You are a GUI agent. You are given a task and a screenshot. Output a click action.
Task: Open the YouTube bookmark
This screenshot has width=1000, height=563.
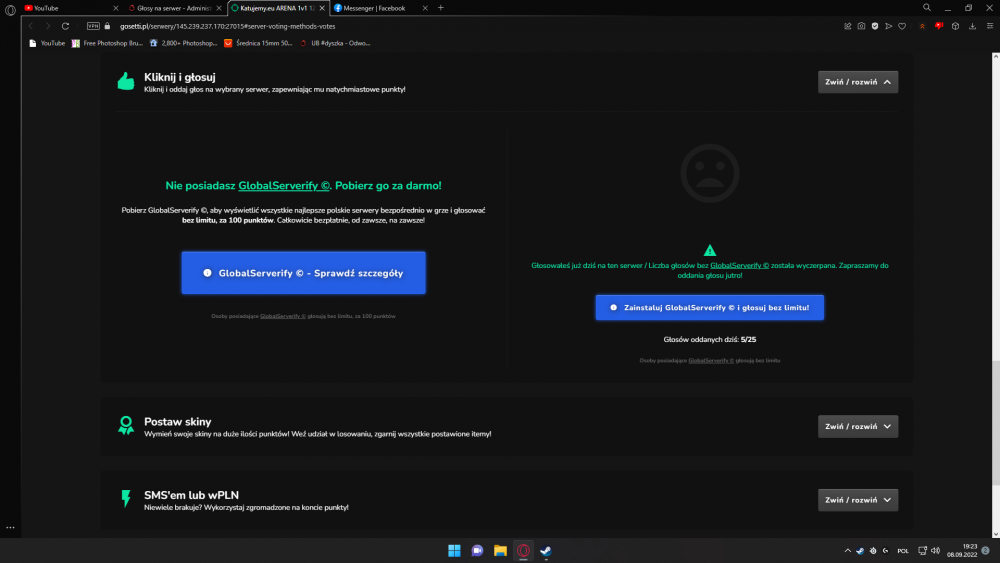pos(47,43)
